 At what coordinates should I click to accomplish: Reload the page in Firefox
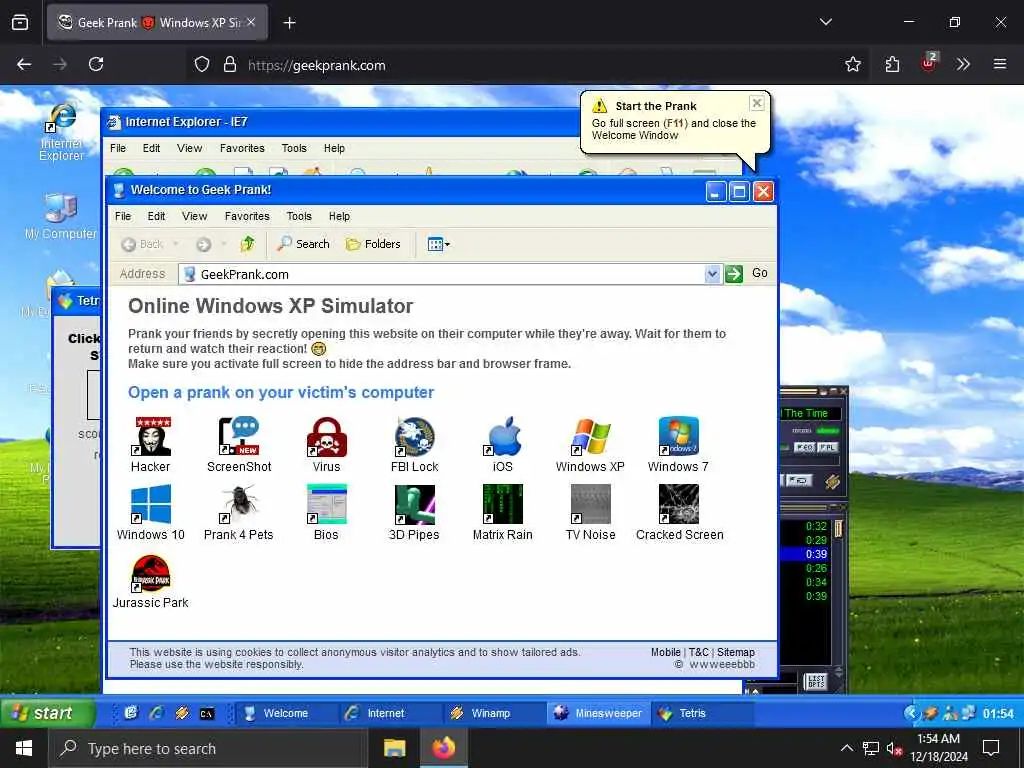[x=96, y=64]
